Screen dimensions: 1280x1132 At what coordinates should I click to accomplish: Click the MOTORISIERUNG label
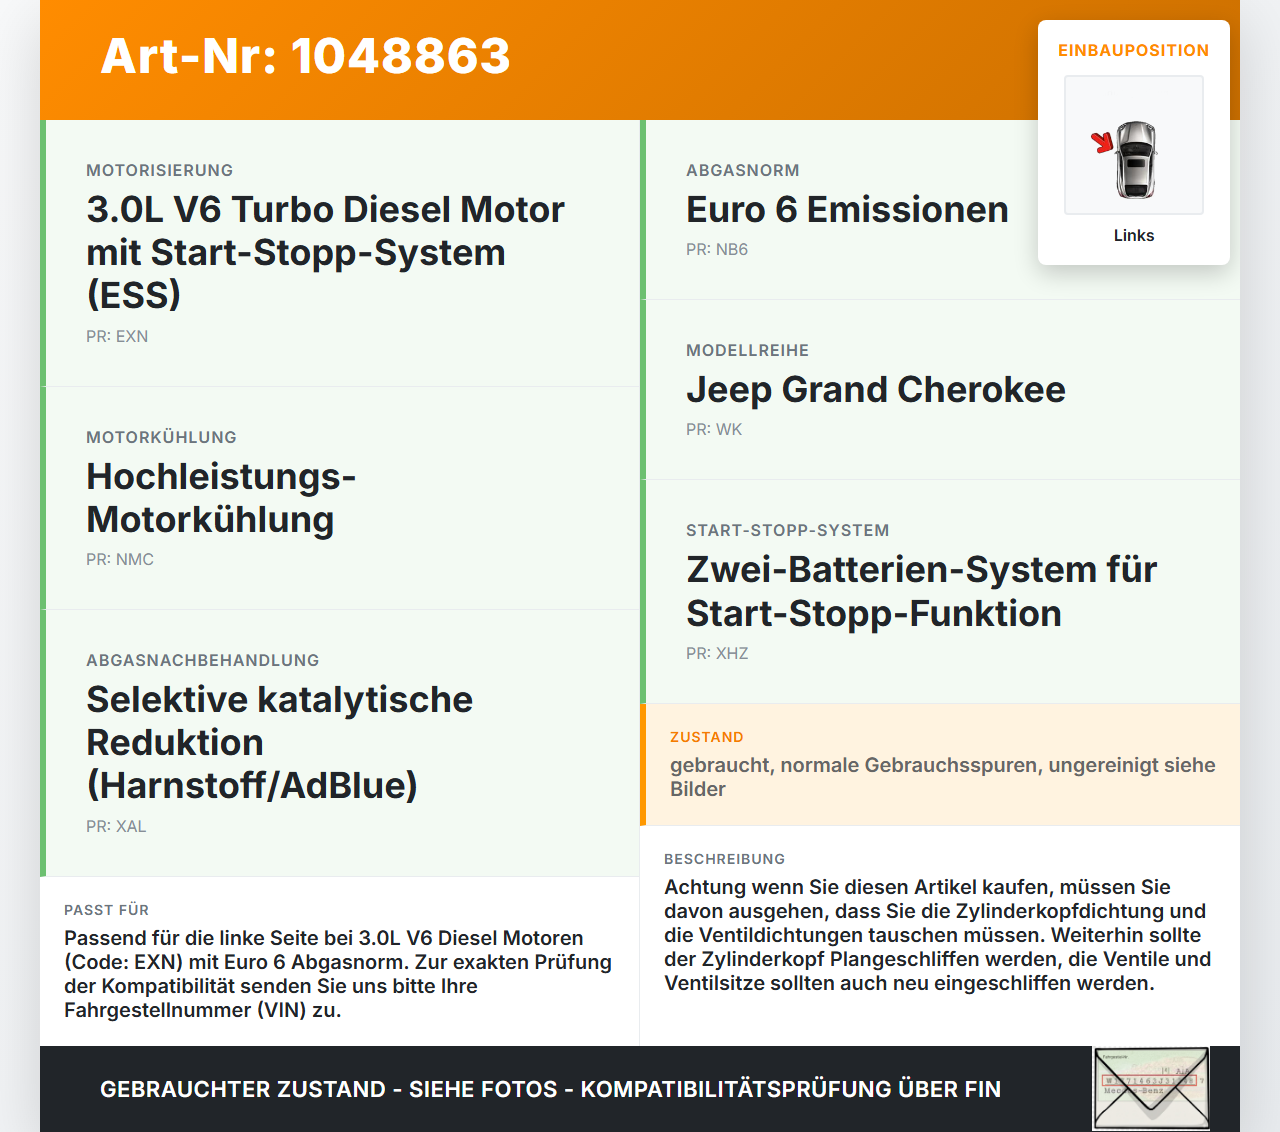160,170
